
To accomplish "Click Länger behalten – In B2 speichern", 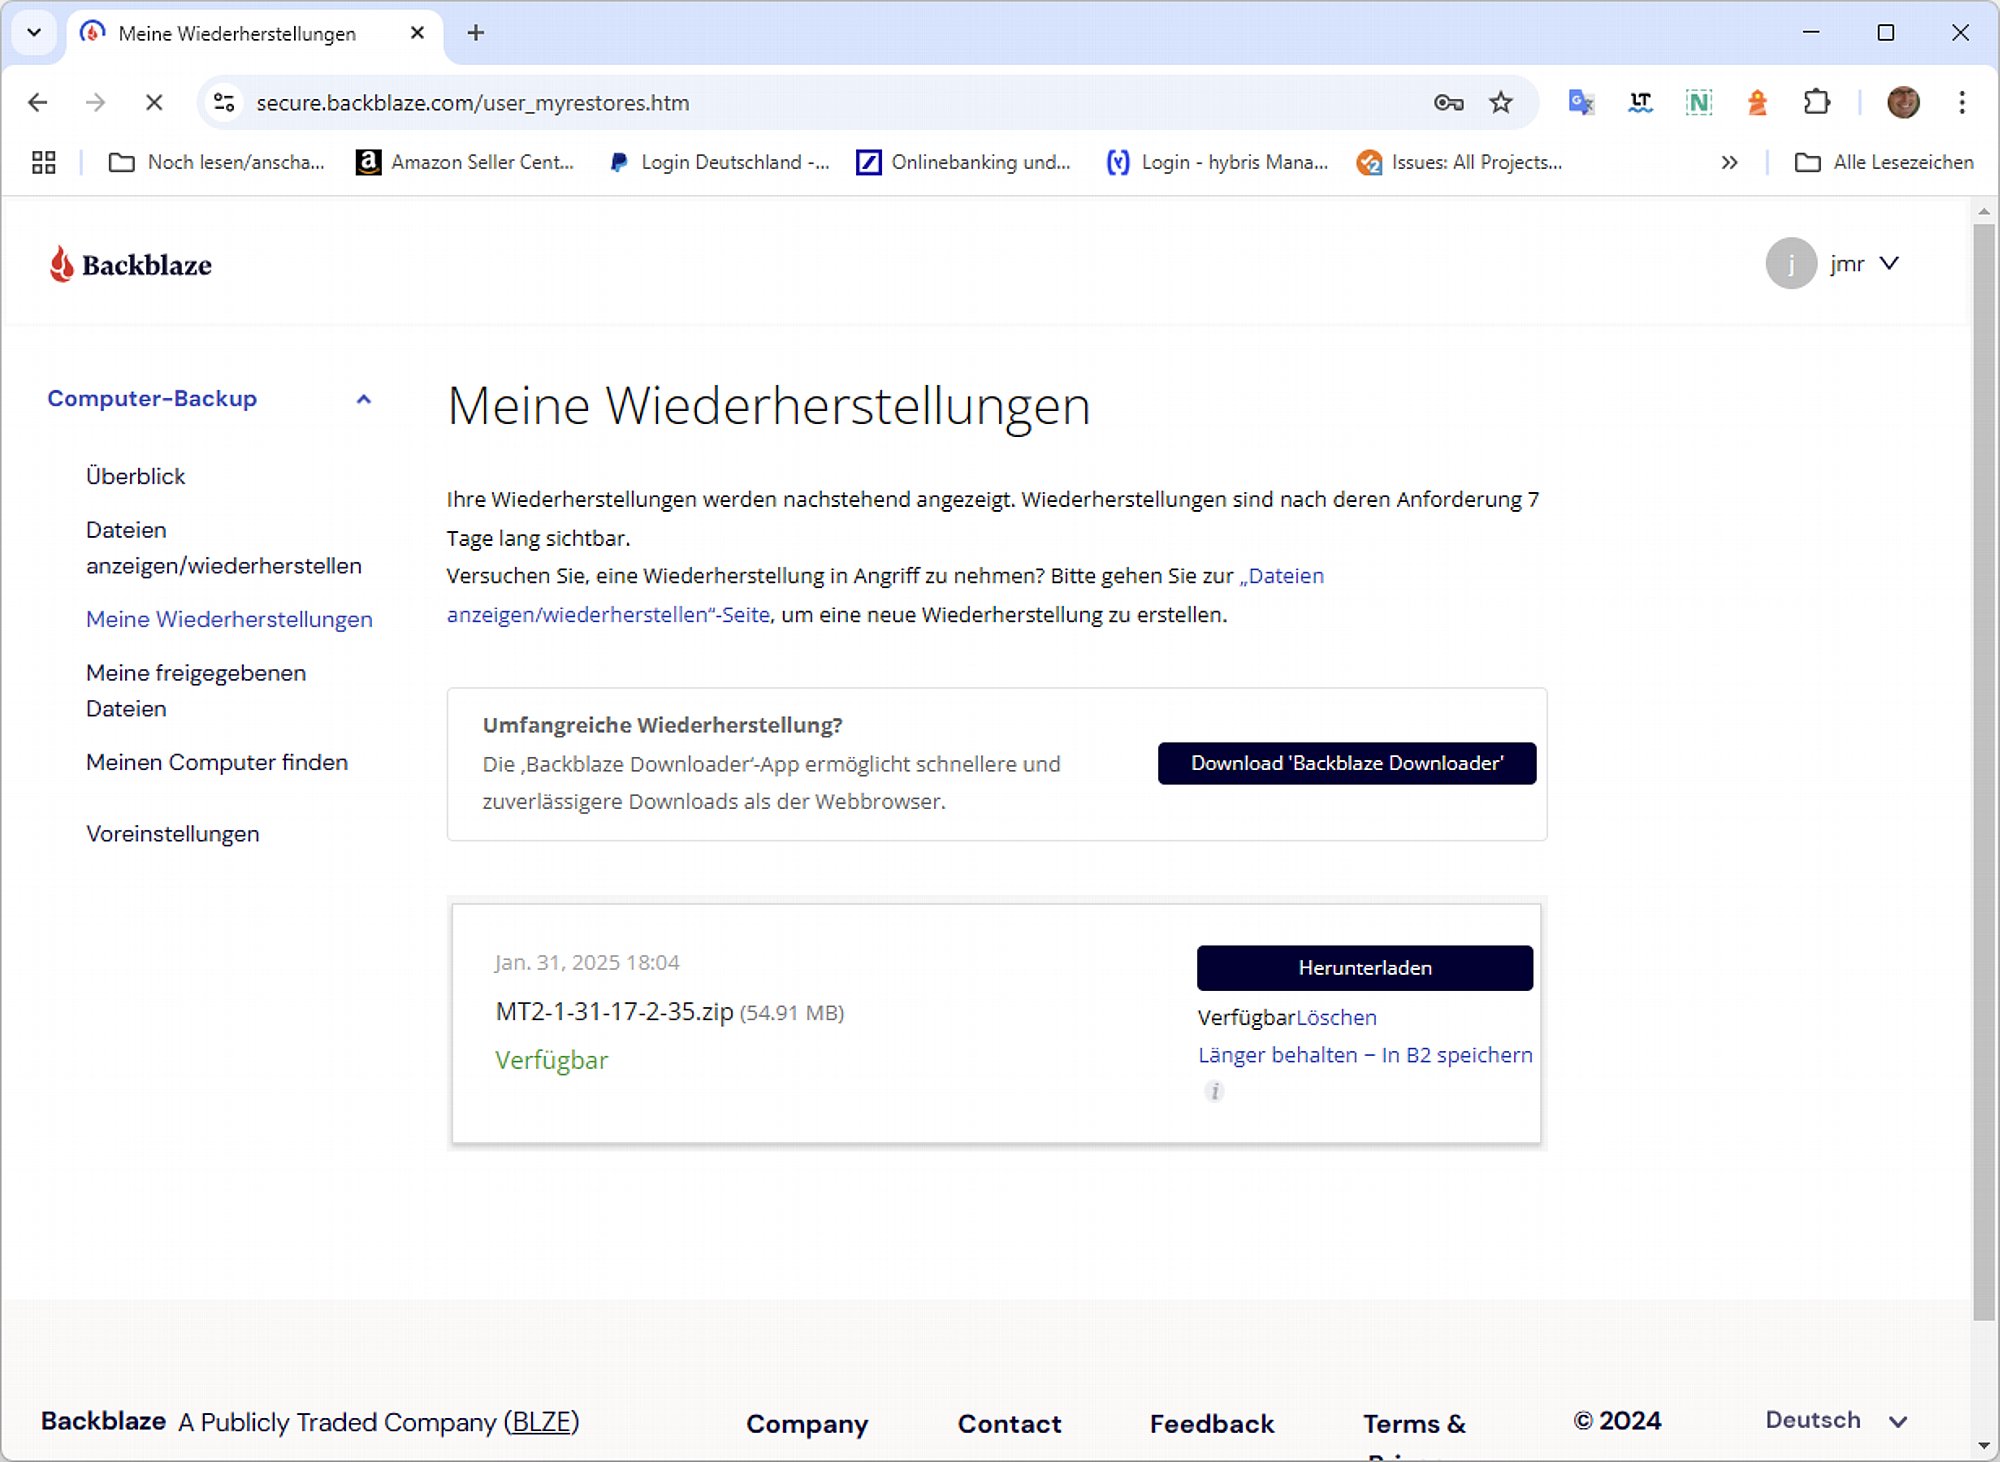I will pyautogui.click(x=1365, y=1055).
